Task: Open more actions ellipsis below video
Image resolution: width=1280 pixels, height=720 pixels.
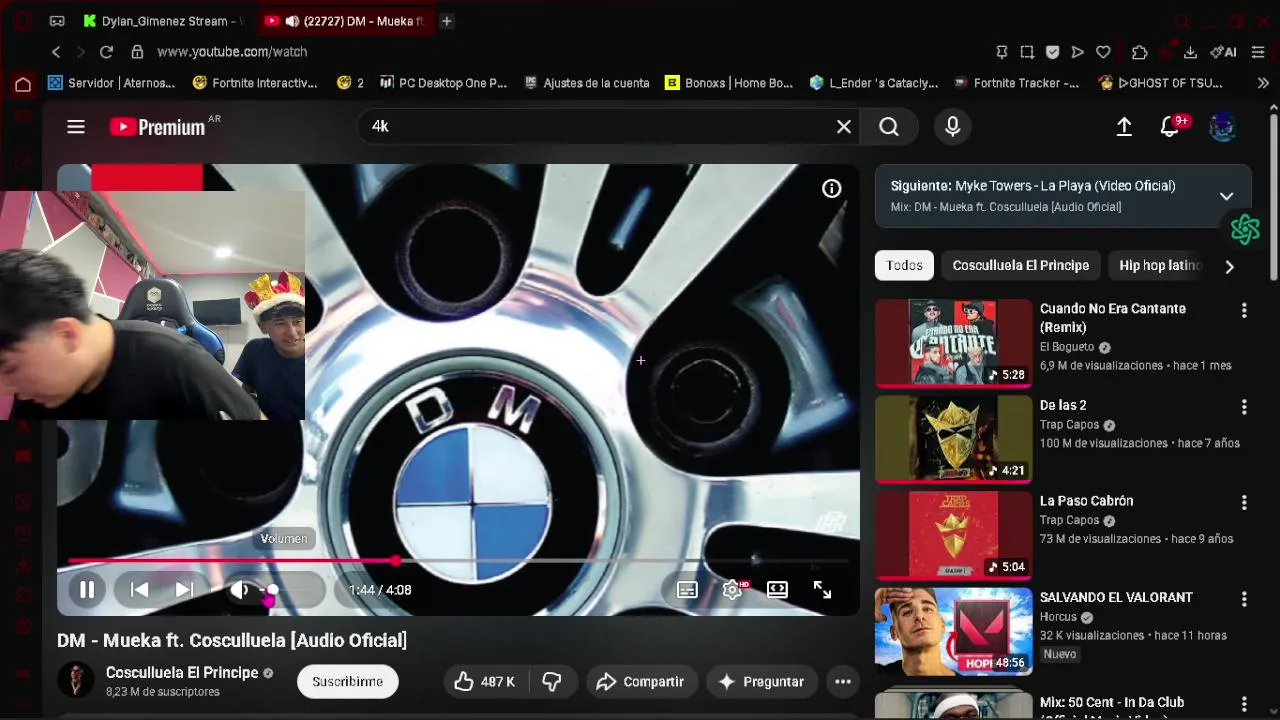Action: [x=843, y=682]
